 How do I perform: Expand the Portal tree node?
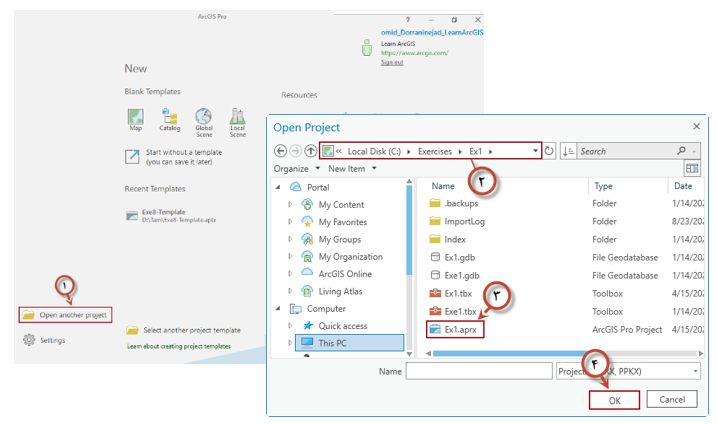click(280, 187)
